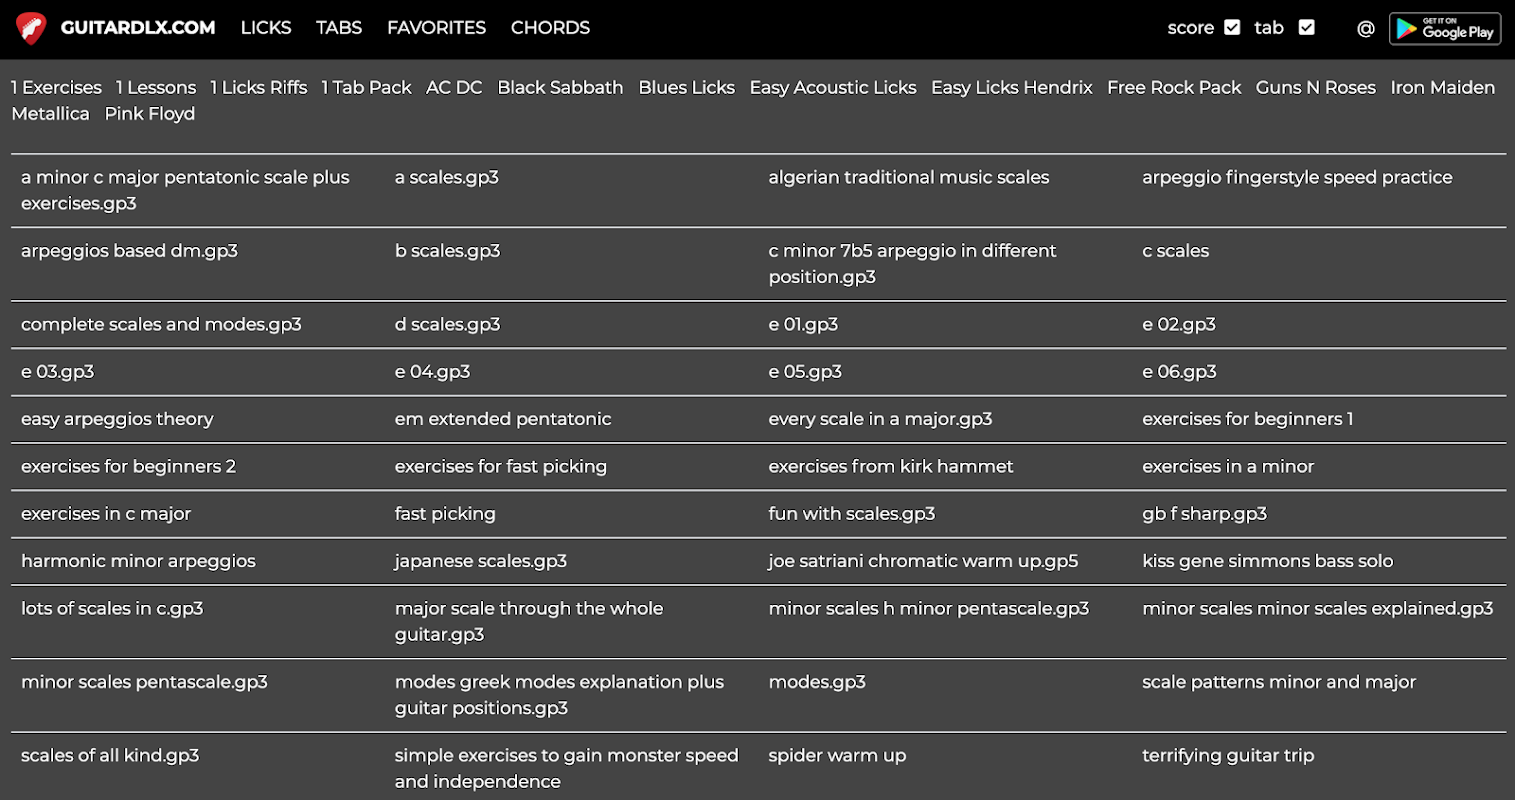Open the Get it on Google Play badge
This screenshot has width=1515, height=800.
point(1445,28)
